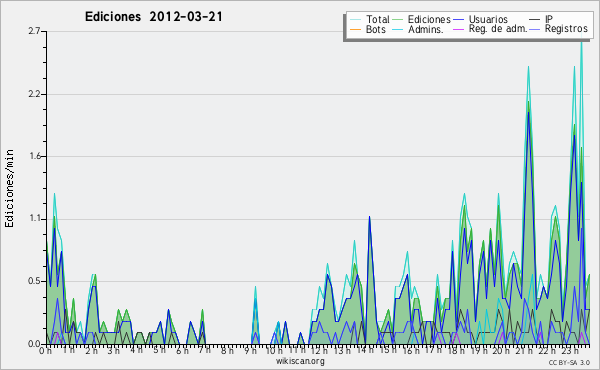This screenshot has height=370, width=600.
Task: Click the 'Ediciones/min' y-axis label
Action: [x=9, y=188]
